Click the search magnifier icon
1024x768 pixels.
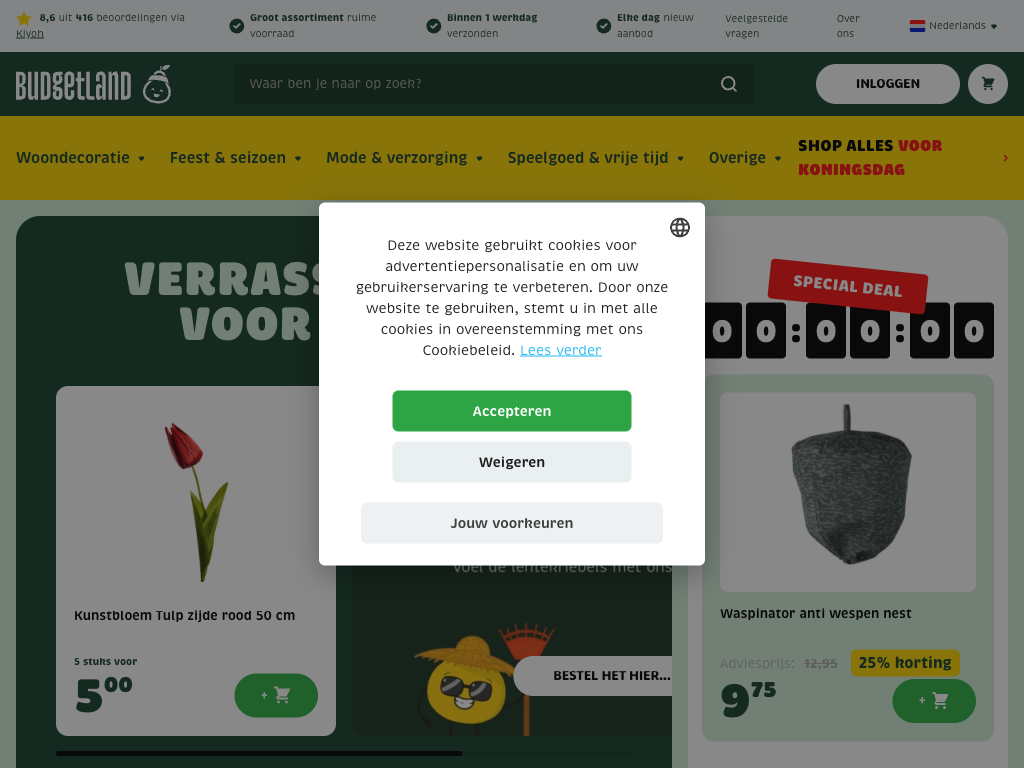point(729,84)
